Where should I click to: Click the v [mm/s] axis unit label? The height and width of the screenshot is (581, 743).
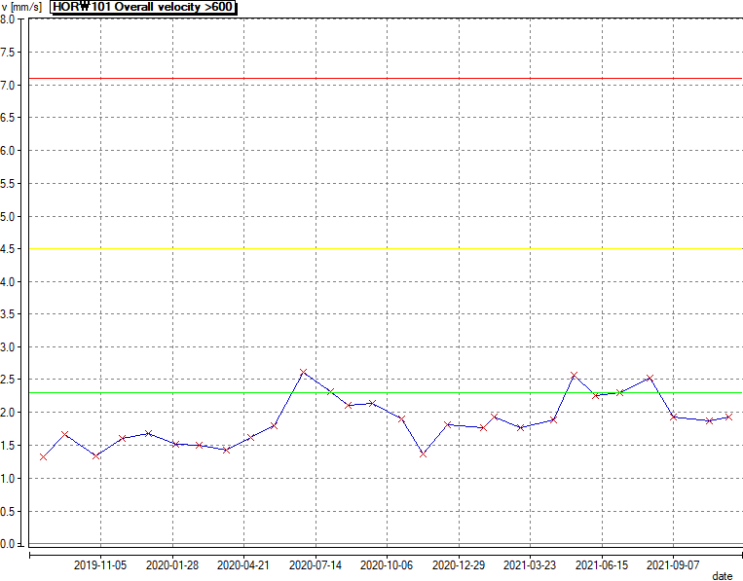pos(22,7)
